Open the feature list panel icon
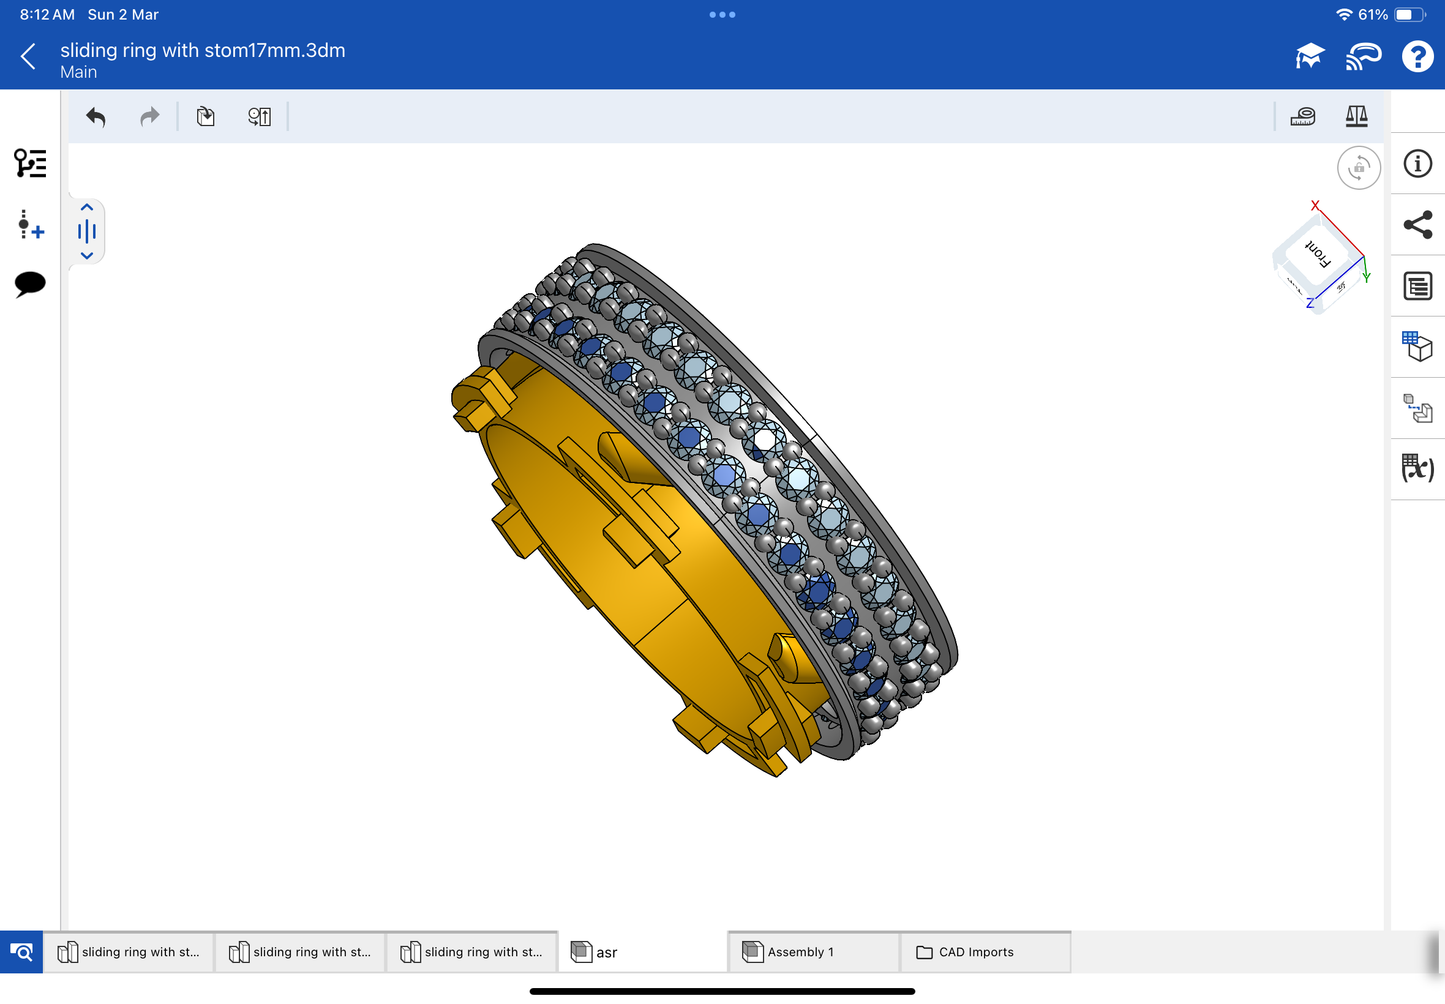The width and height of the screenshot is (1445, 1004). pyautogui.click(x=30, y=163)
